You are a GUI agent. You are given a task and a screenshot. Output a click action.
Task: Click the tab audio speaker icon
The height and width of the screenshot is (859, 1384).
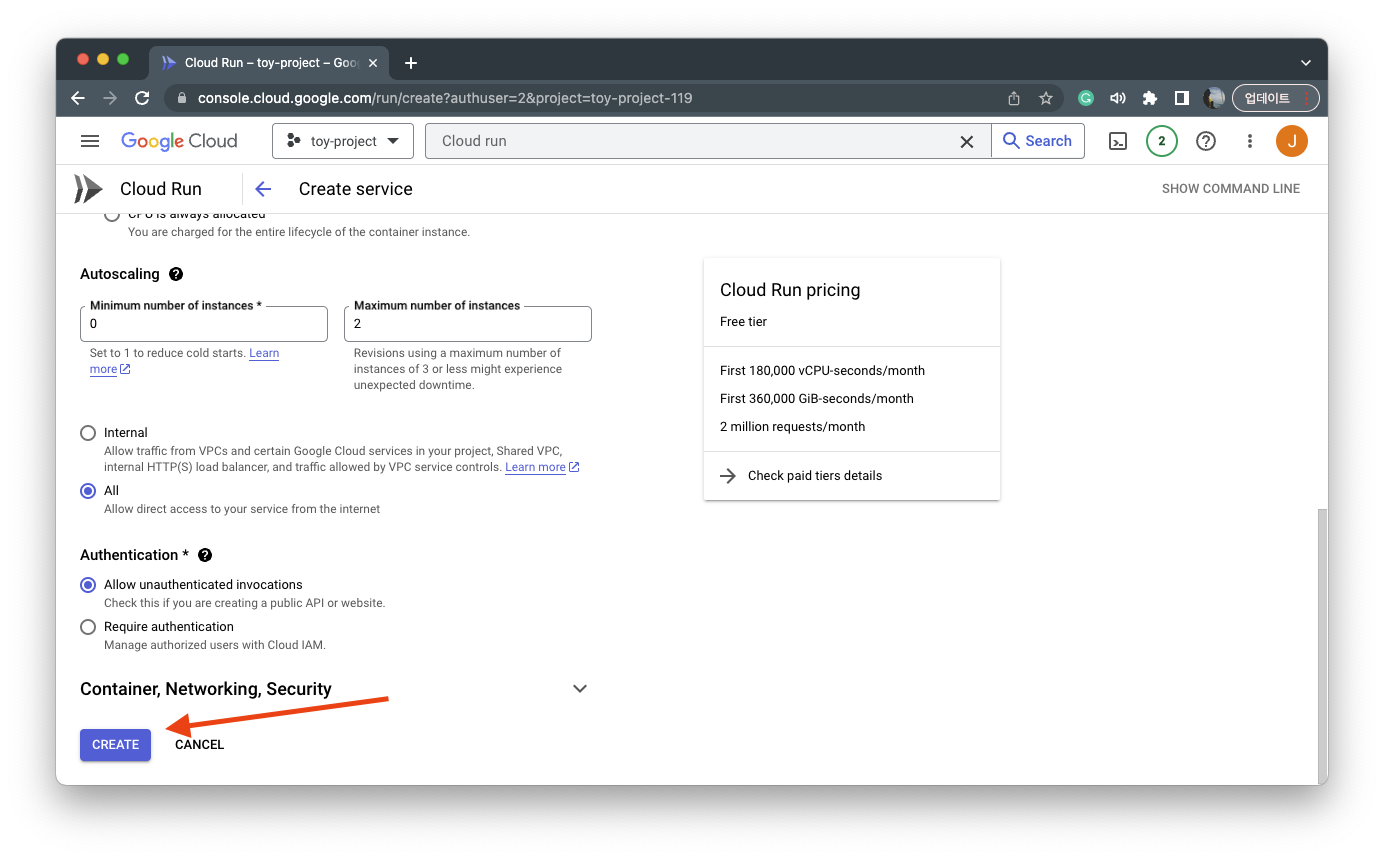point(1118,98)
